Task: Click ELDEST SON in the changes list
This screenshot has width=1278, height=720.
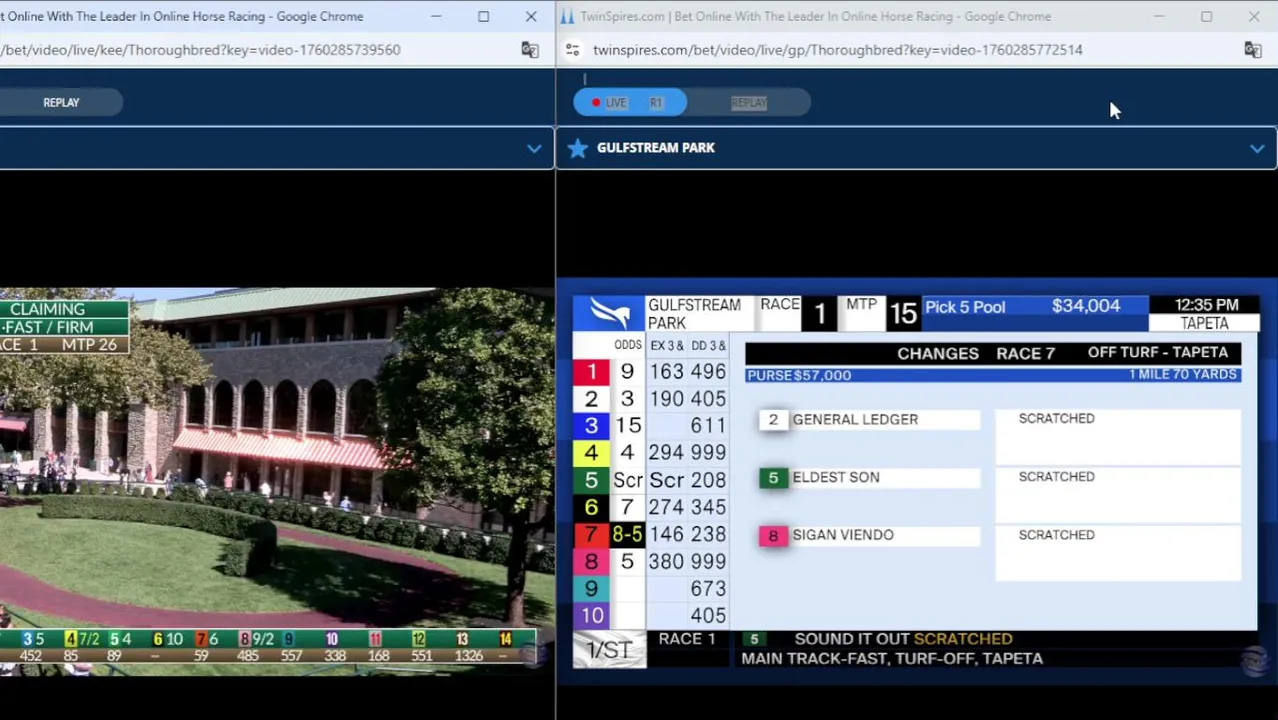Action: pyautogui.click(x=836, y=477)
